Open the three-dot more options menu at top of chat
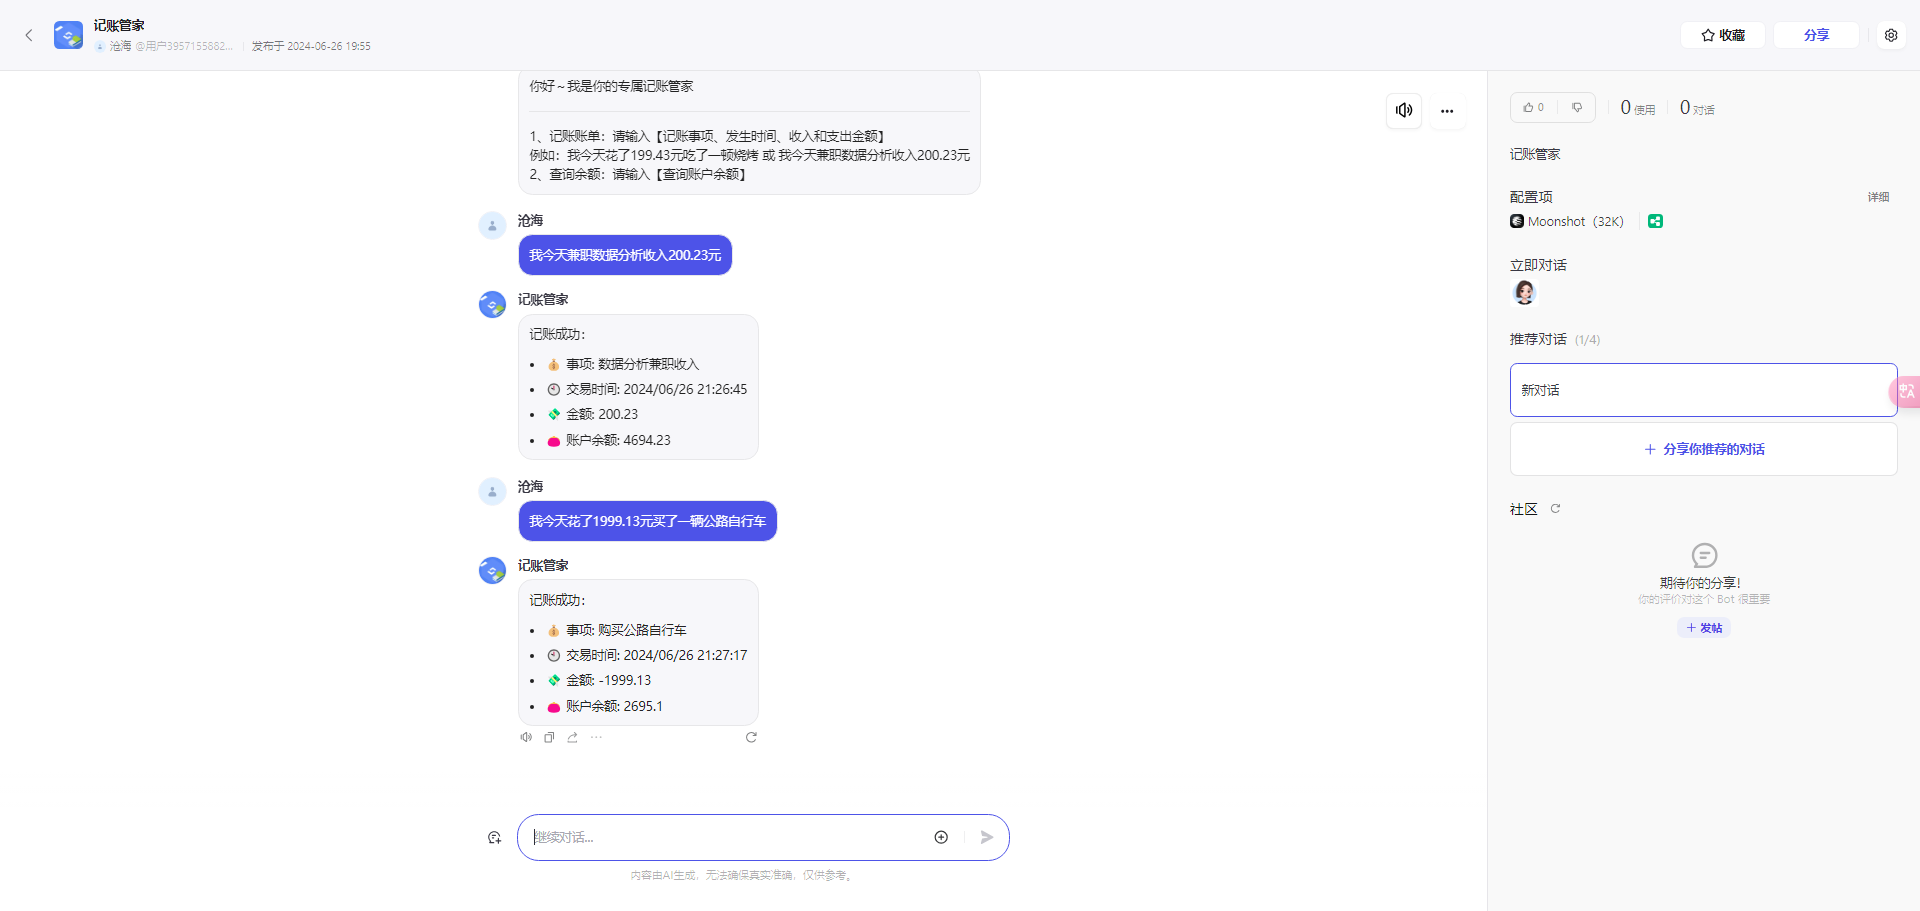Screen dimensions: 1920x911 tap(1447, 110)
